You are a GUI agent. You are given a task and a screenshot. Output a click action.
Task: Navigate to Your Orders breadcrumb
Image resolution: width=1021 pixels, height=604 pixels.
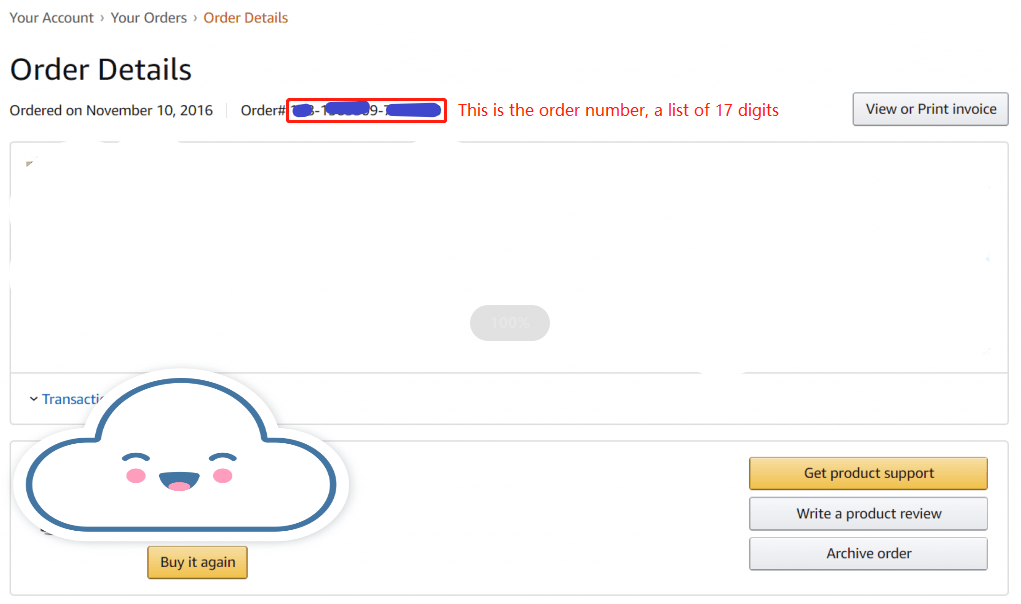[x=148, y=18]
